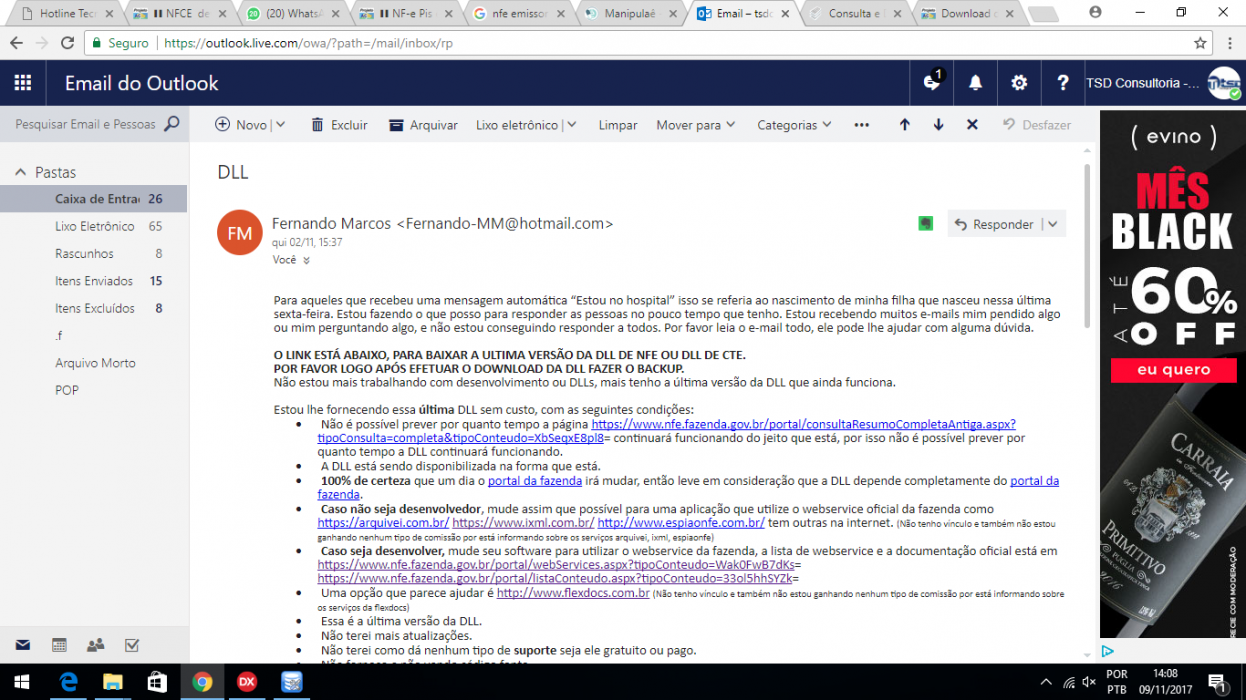Collapse the Pastas folder list
1246x700 pixels.
click(21, 172)
